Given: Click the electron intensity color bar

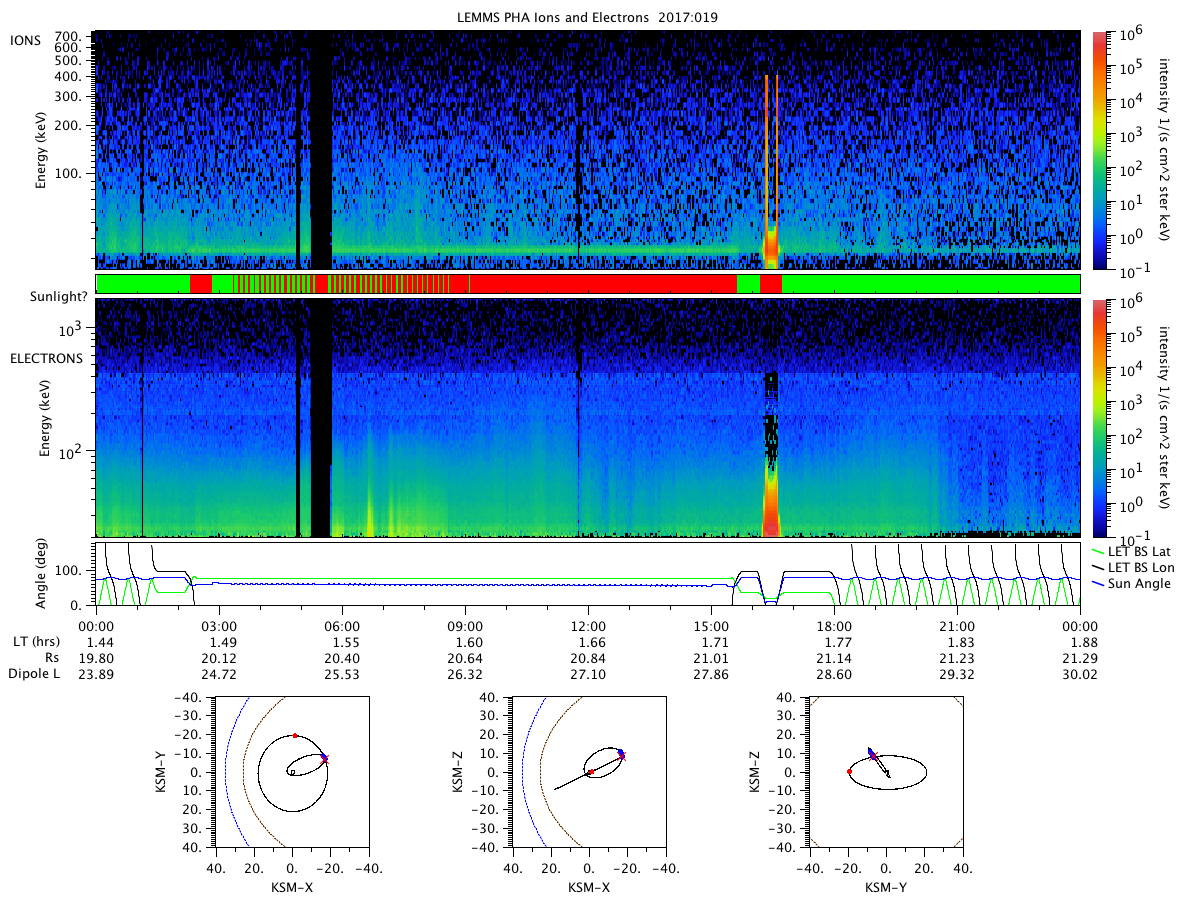Looking at the screenshot, I should (x=1100, y=418).
